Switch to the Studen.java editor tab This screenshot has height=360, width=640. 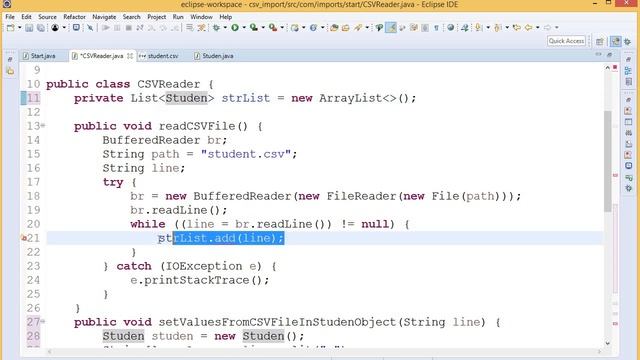(214, 56)
